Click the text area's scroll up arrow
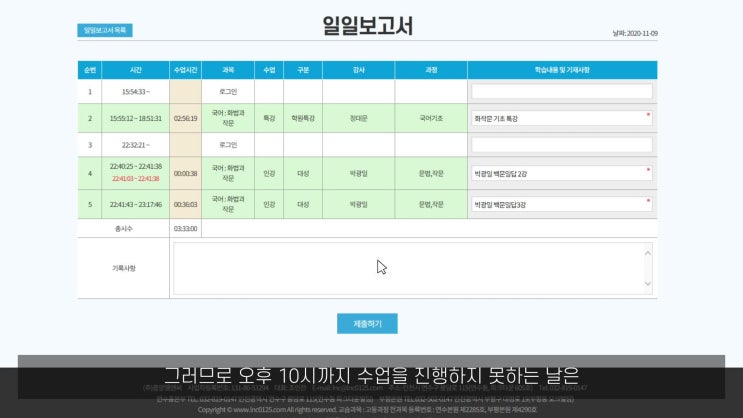The width and height of the screenshot is (743, 418). [x=648, y=253]
